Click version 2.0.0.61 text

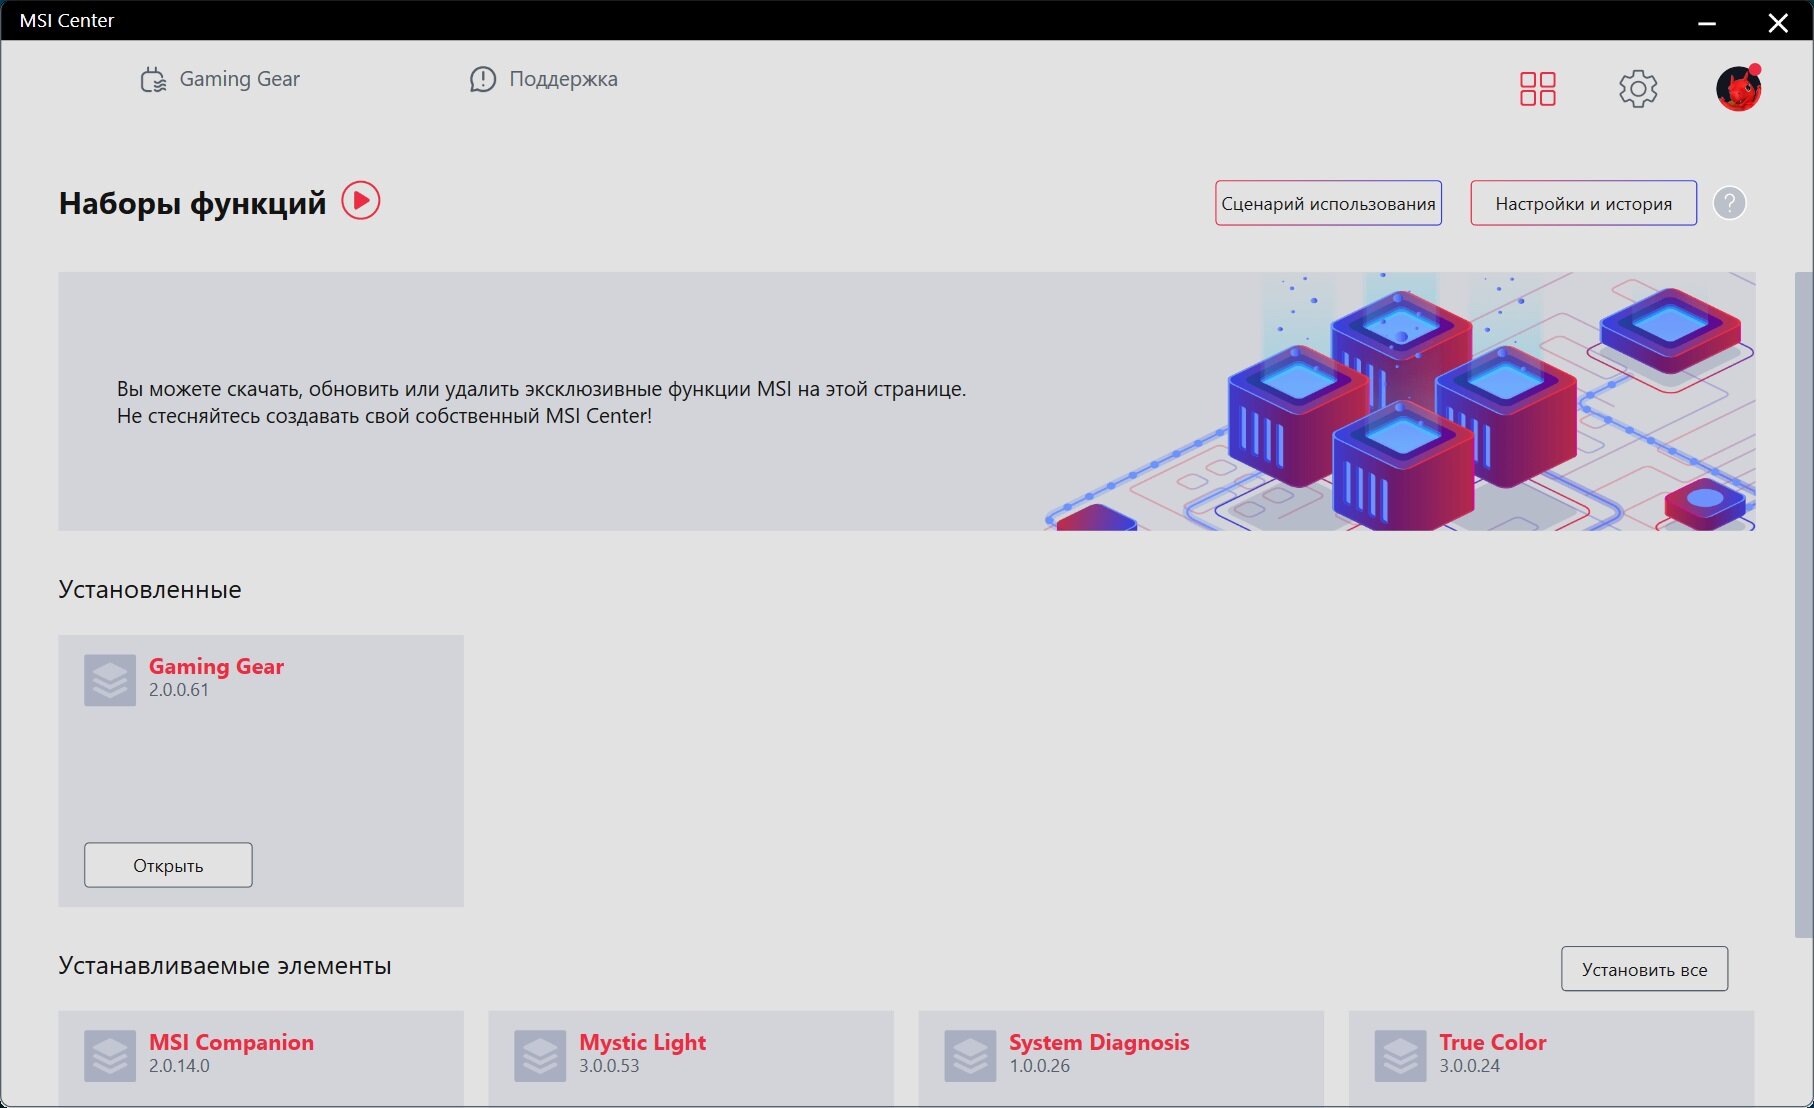(179, 690)
